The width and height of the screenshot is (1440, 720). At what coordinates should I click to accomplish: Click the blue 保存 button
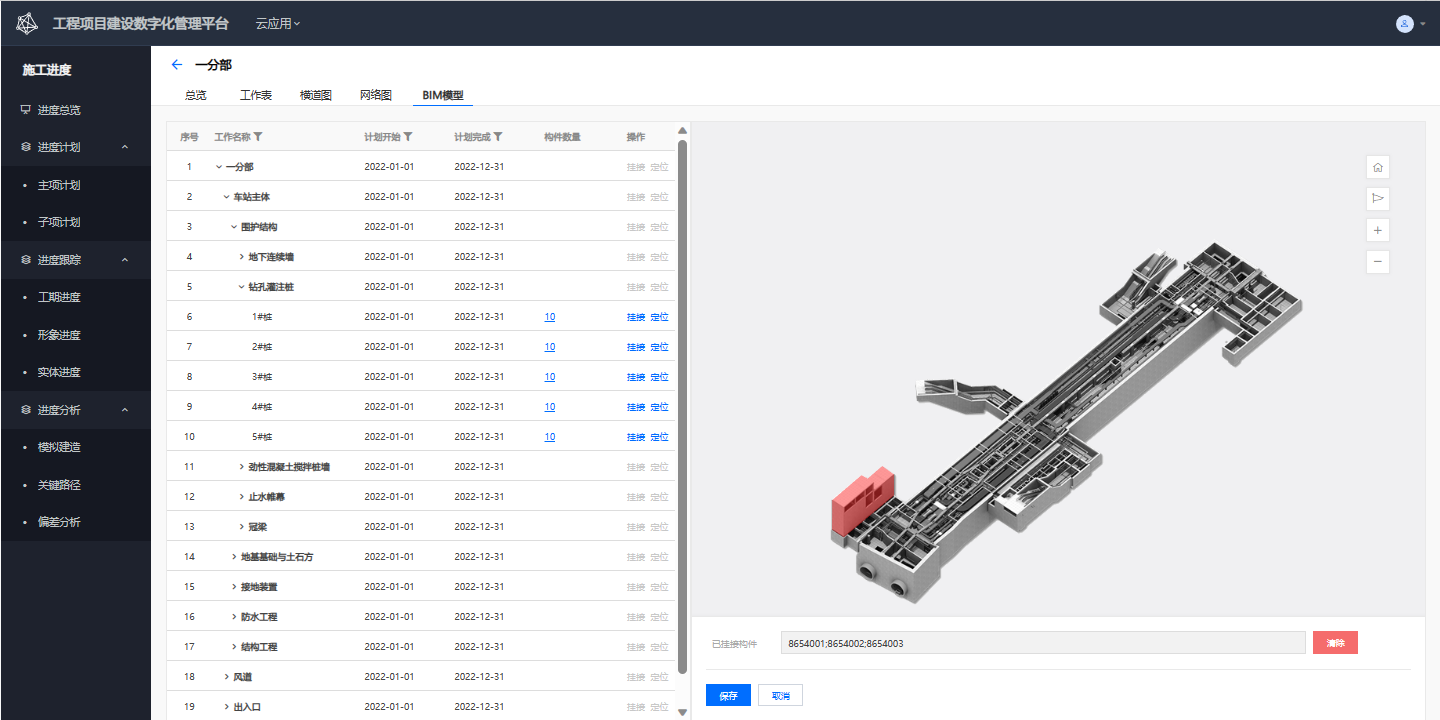(x=728, y=695)
